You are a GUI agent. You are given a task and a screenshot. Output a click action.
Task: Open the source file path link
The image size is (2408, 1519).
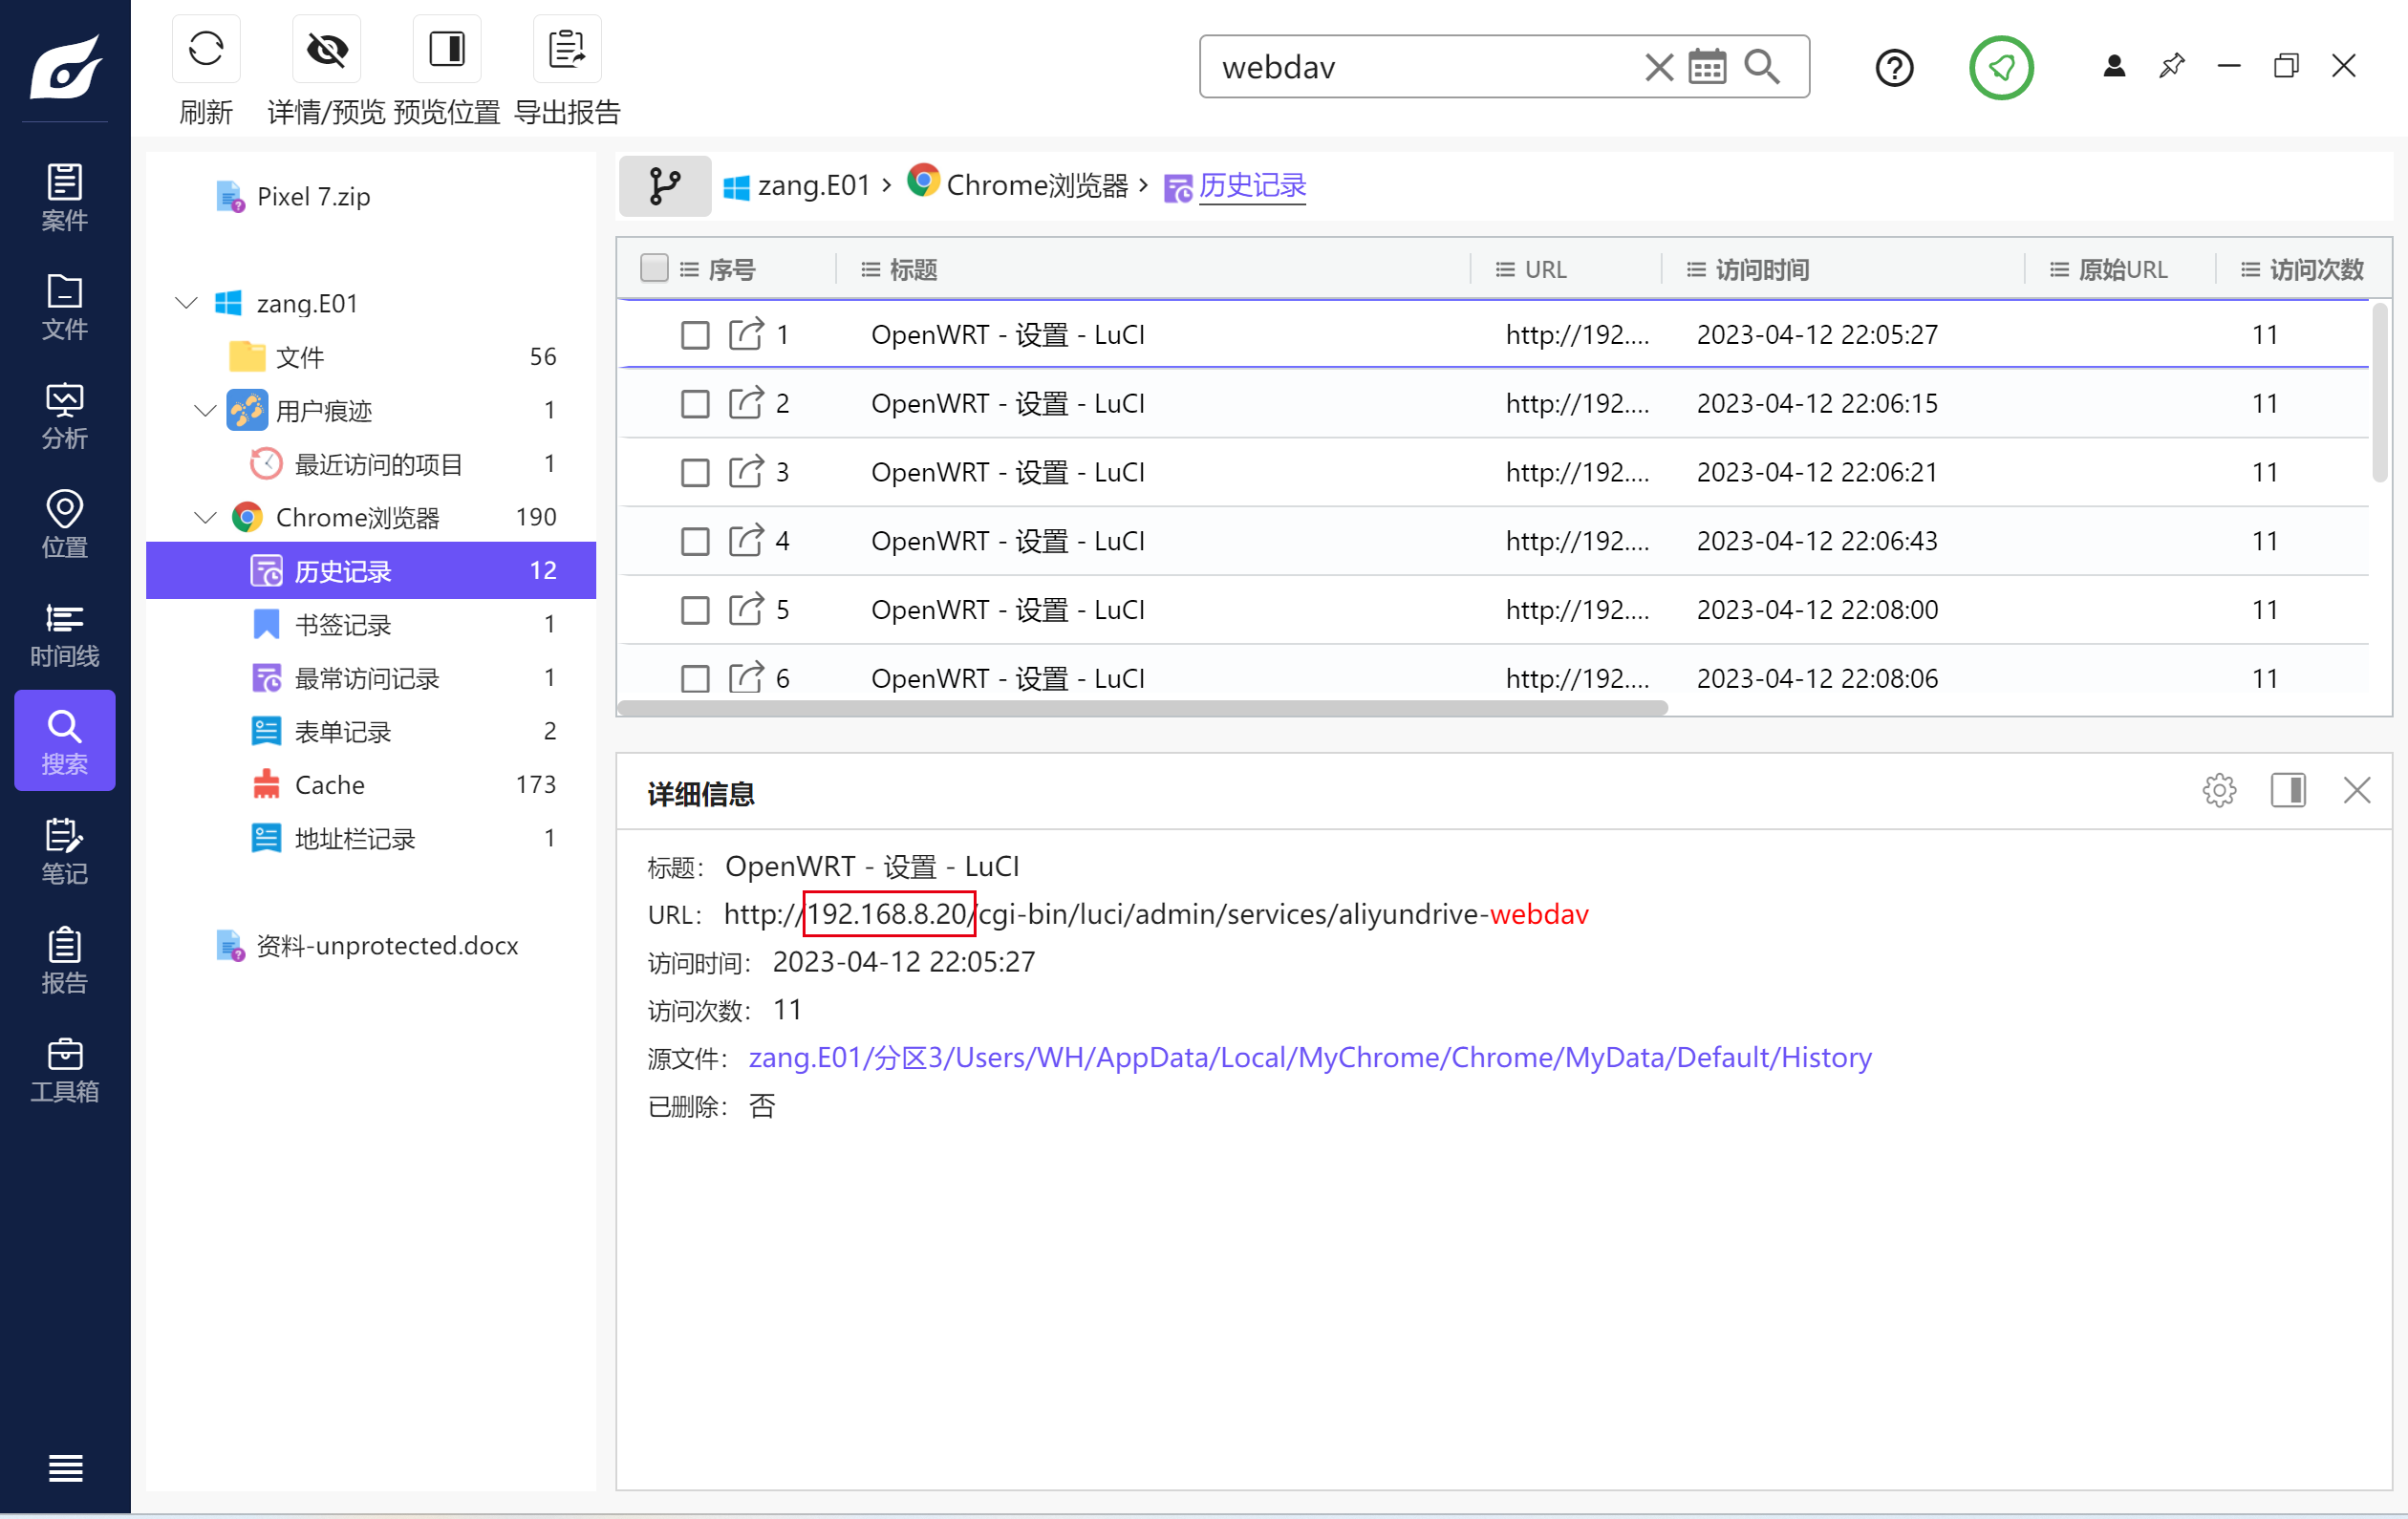click(1310, 1057)
